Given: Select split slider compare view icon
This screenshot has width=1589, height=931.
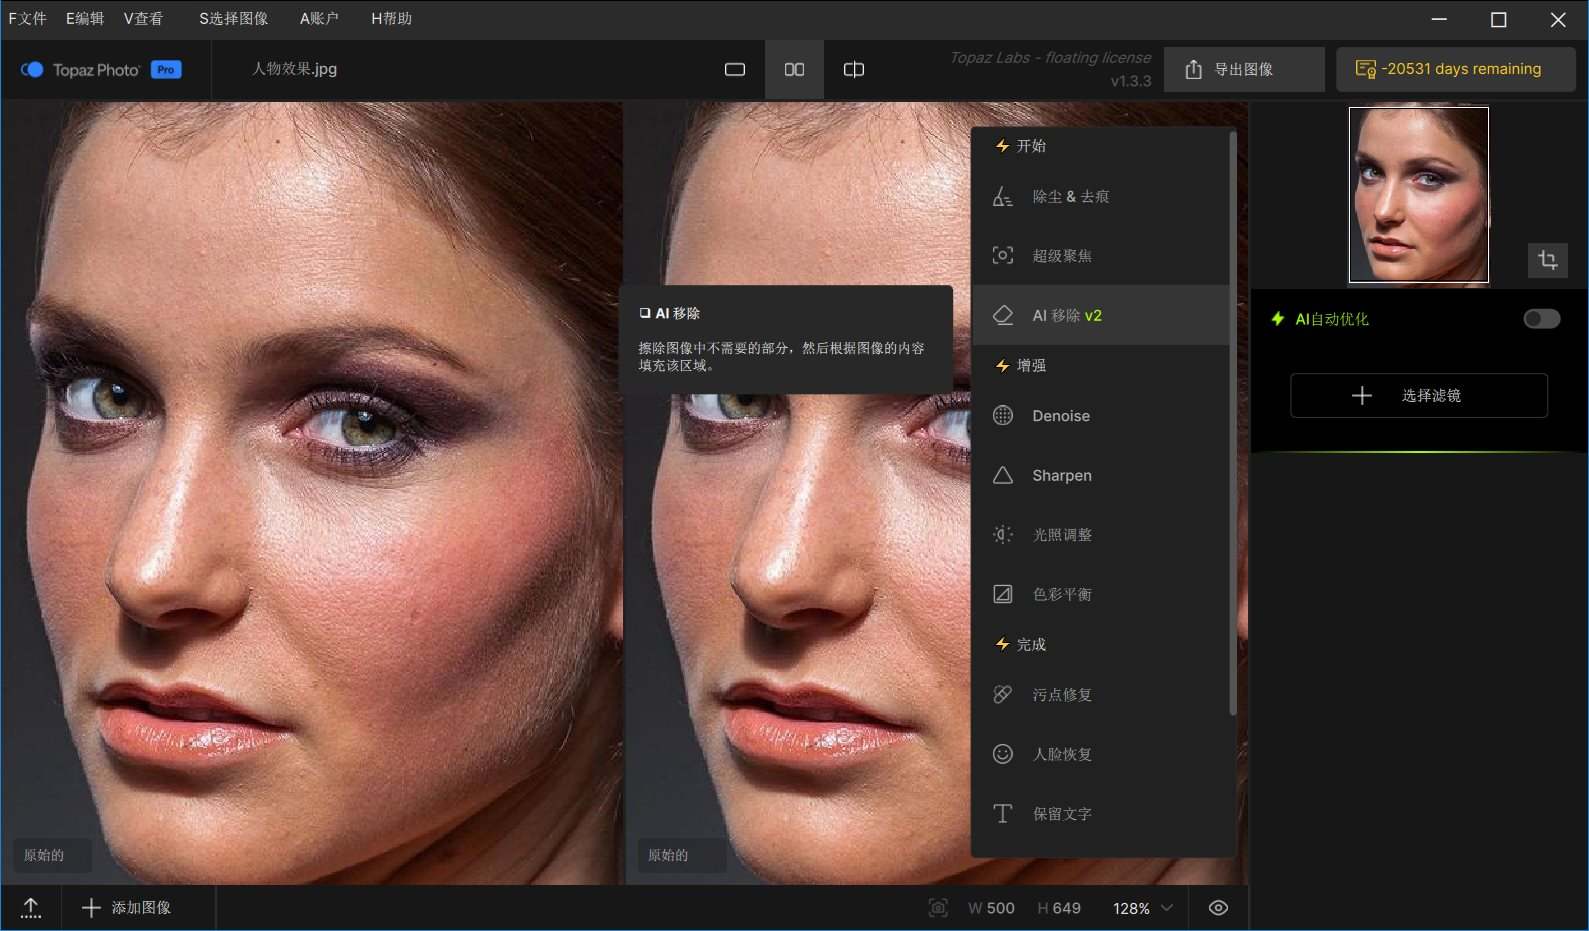Looking at the screenshot, I should [853, 69].
